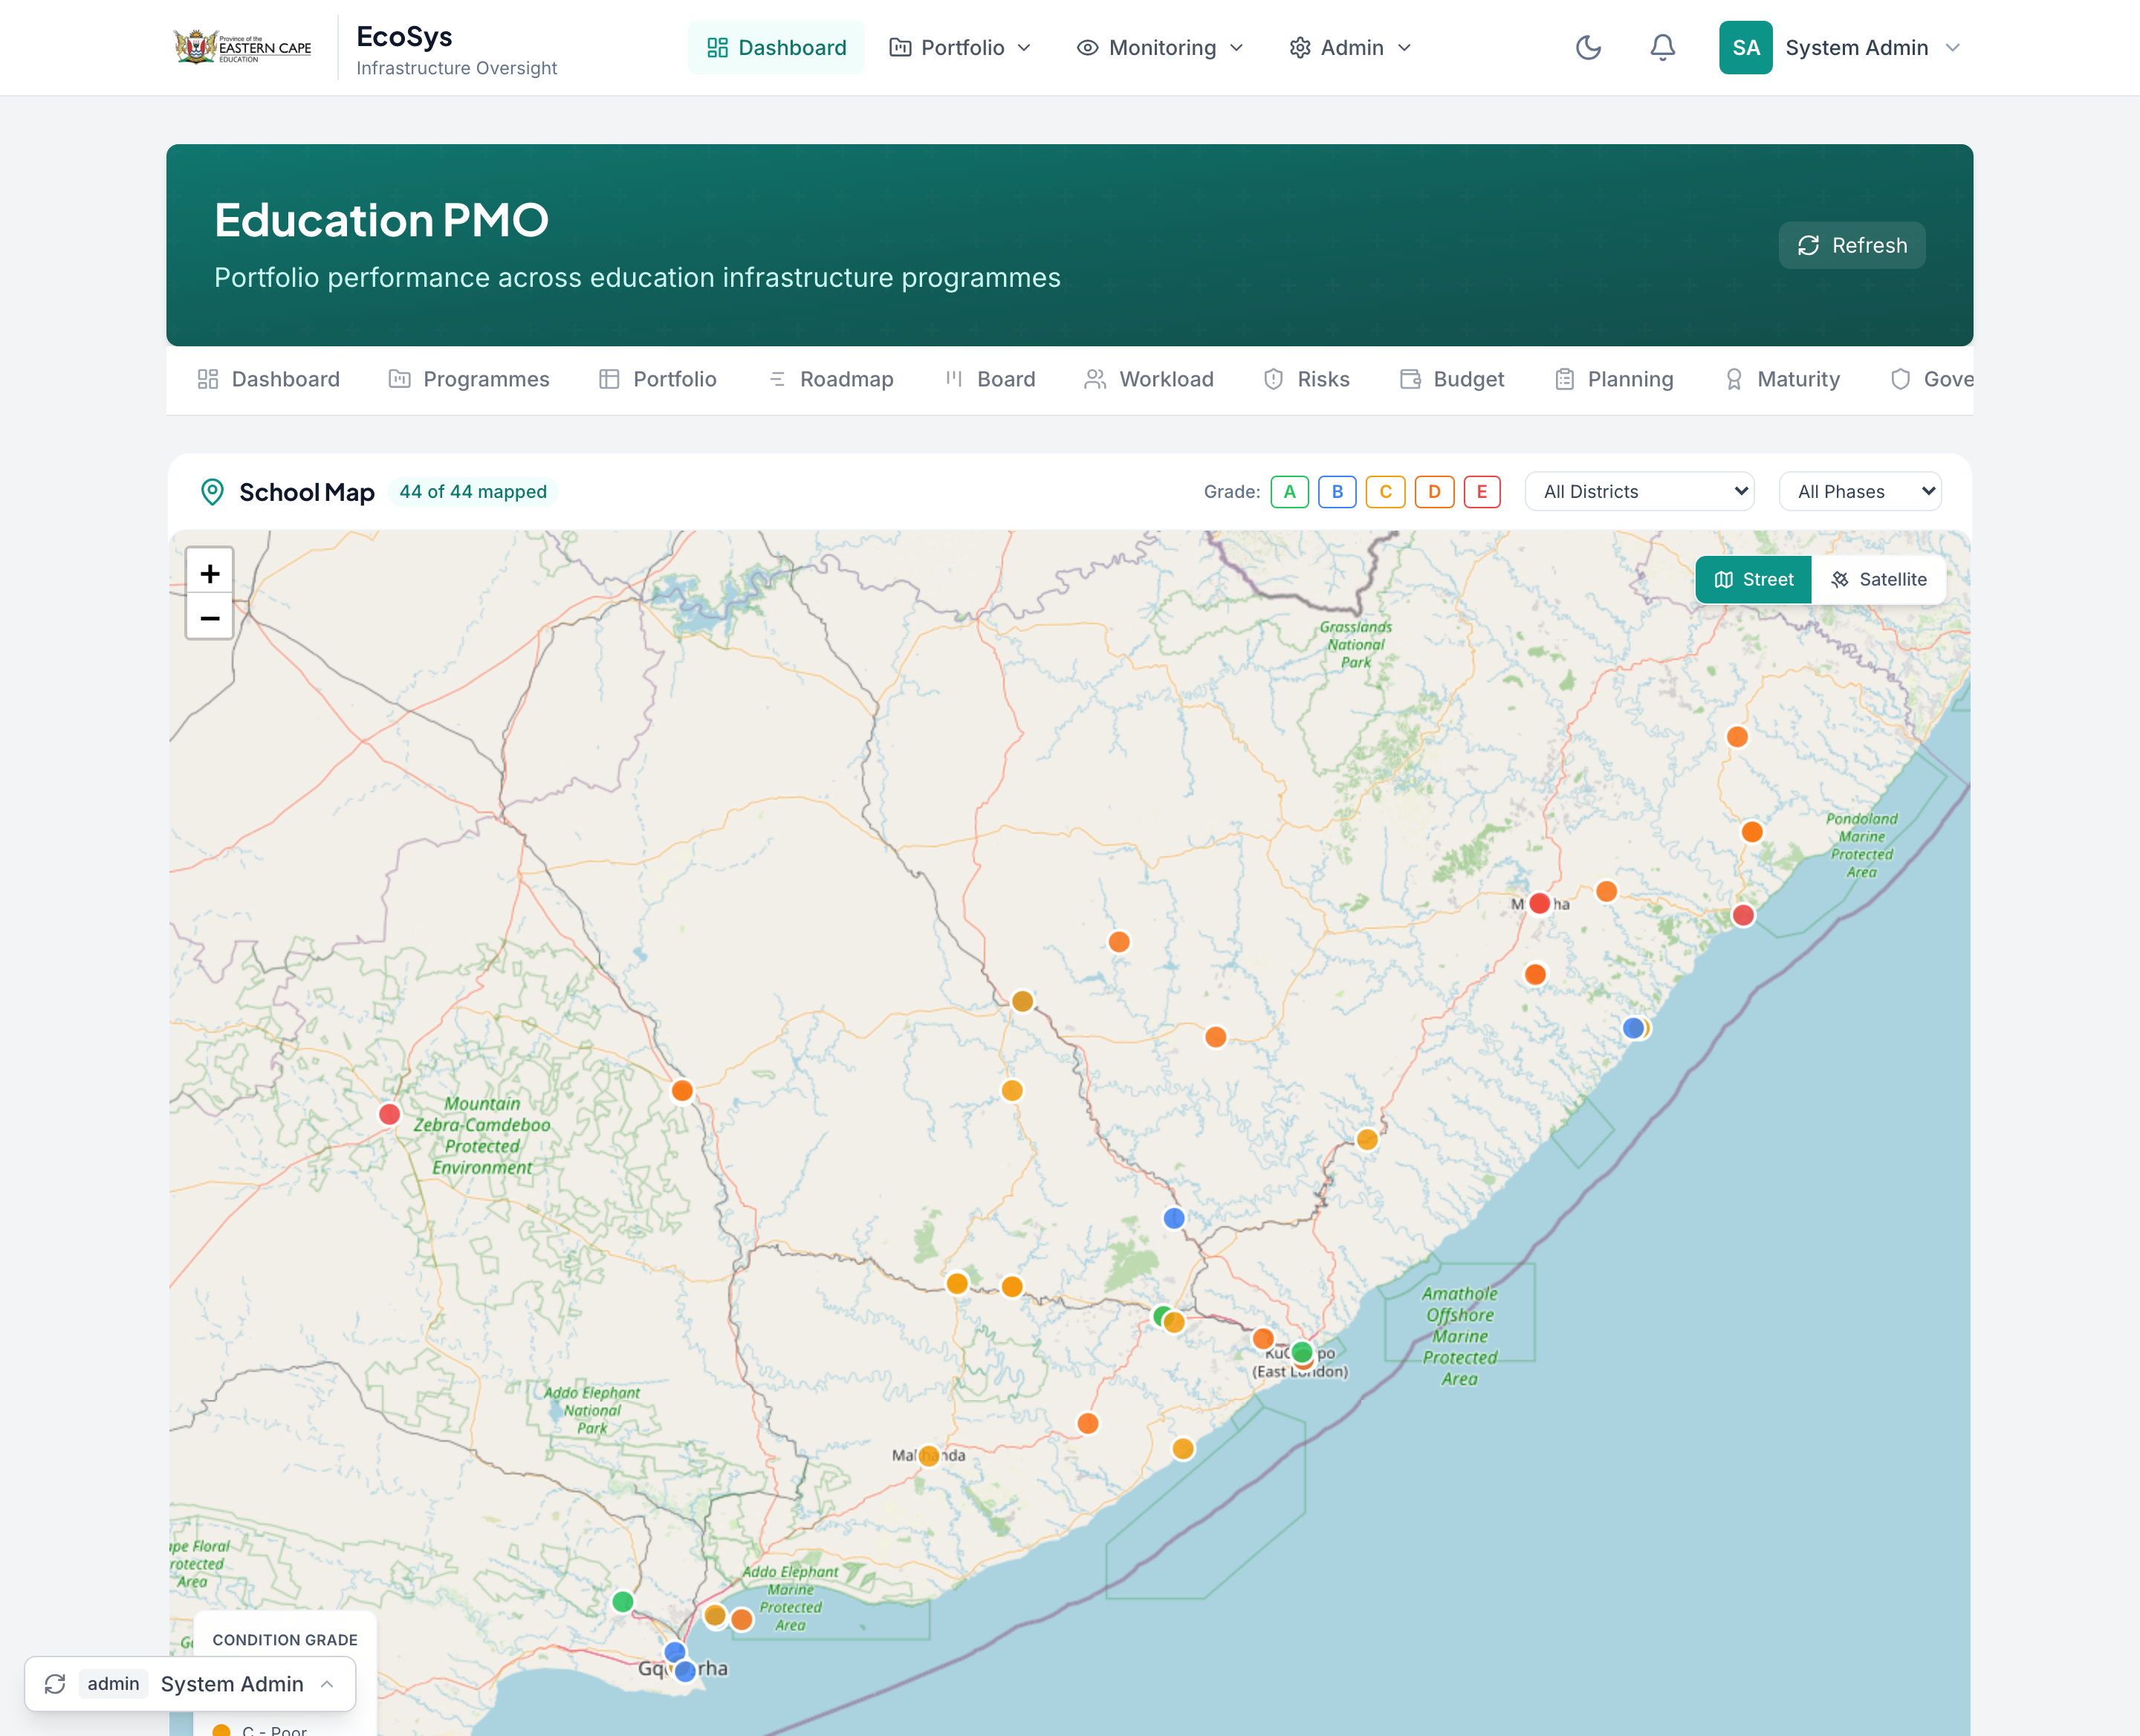
Task: Open the All Districts dropdown
Action: [1639, 491]
